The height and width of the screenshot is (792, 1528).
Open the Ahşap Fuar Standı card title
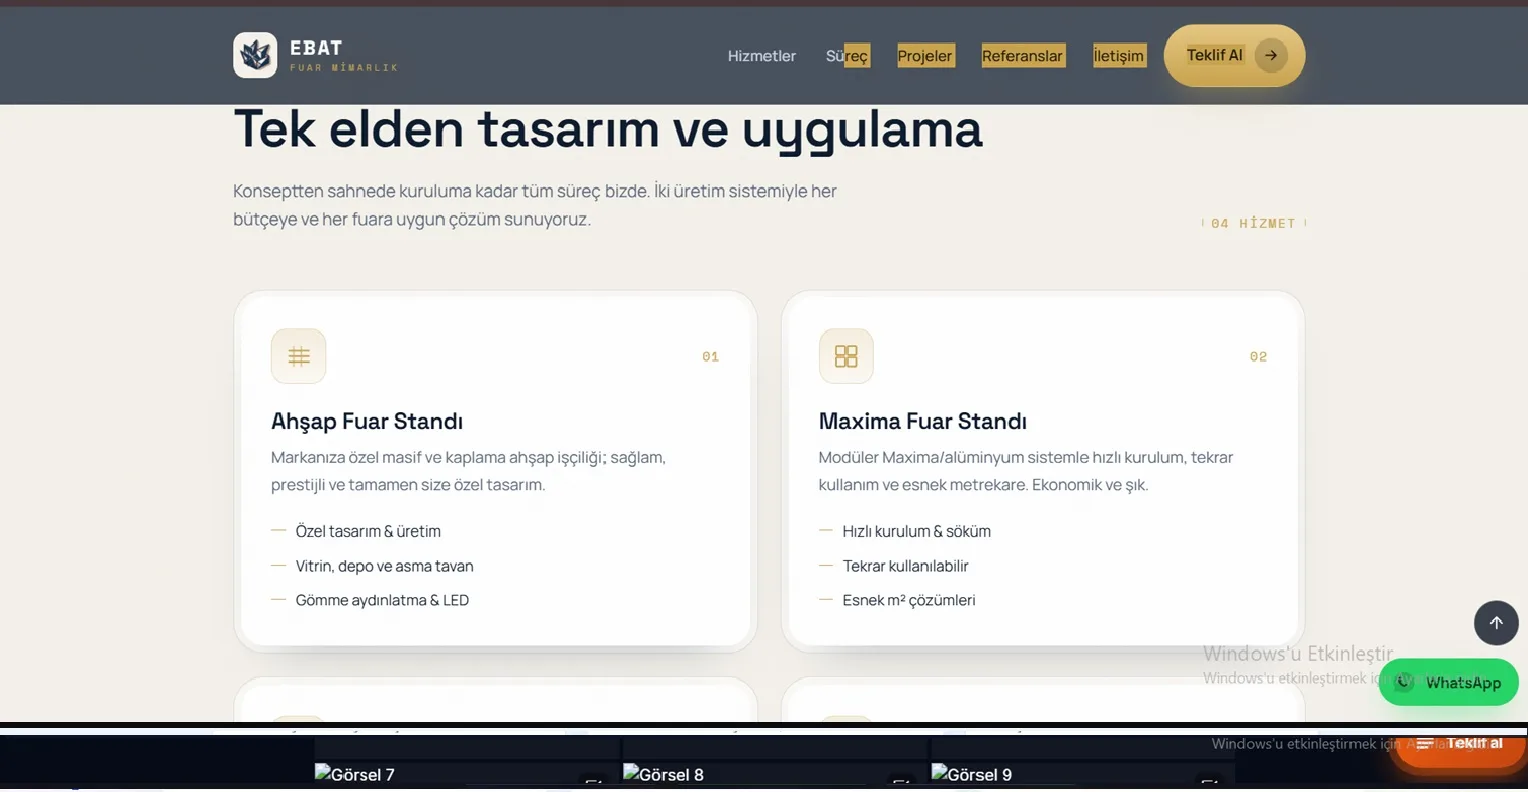367,421
